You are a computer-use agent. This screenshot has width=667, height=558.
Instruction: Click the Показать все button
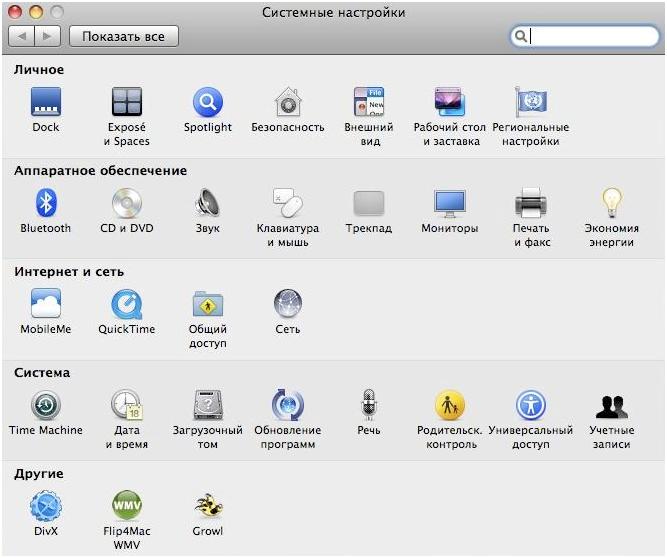[x=124, y=36]
